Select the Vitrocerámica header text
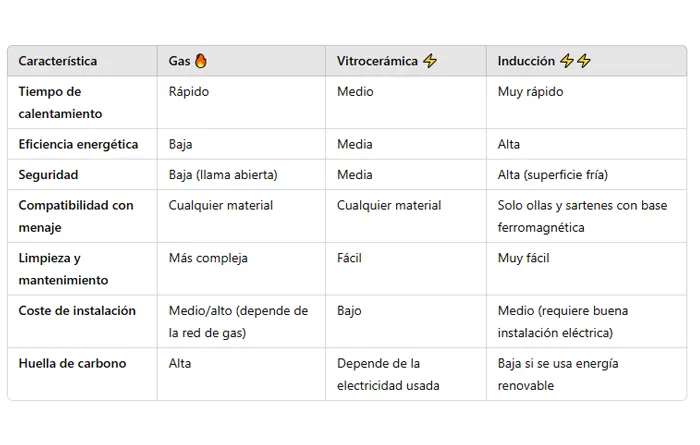Viewport: 700px width, 445px height. point(377,61)
